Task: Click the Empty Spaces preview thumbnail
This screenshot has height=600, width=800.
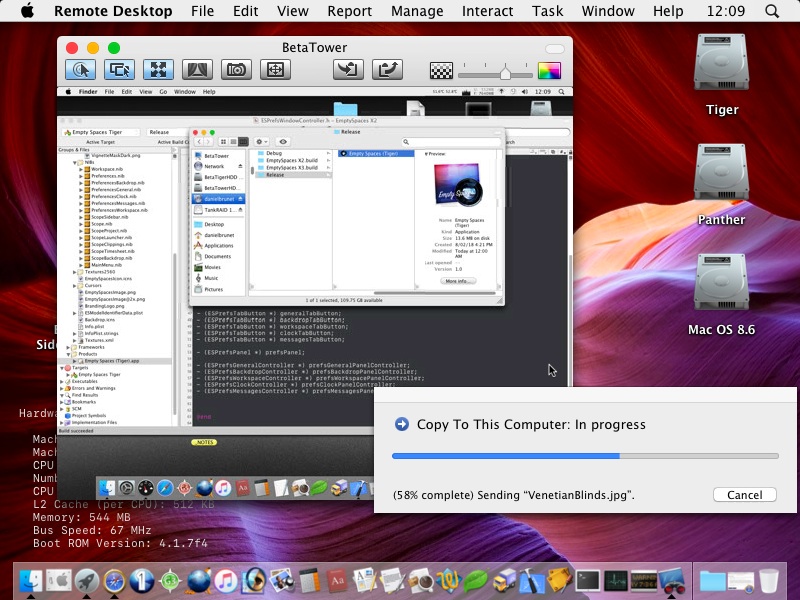Action: click(x=457, y=185)
